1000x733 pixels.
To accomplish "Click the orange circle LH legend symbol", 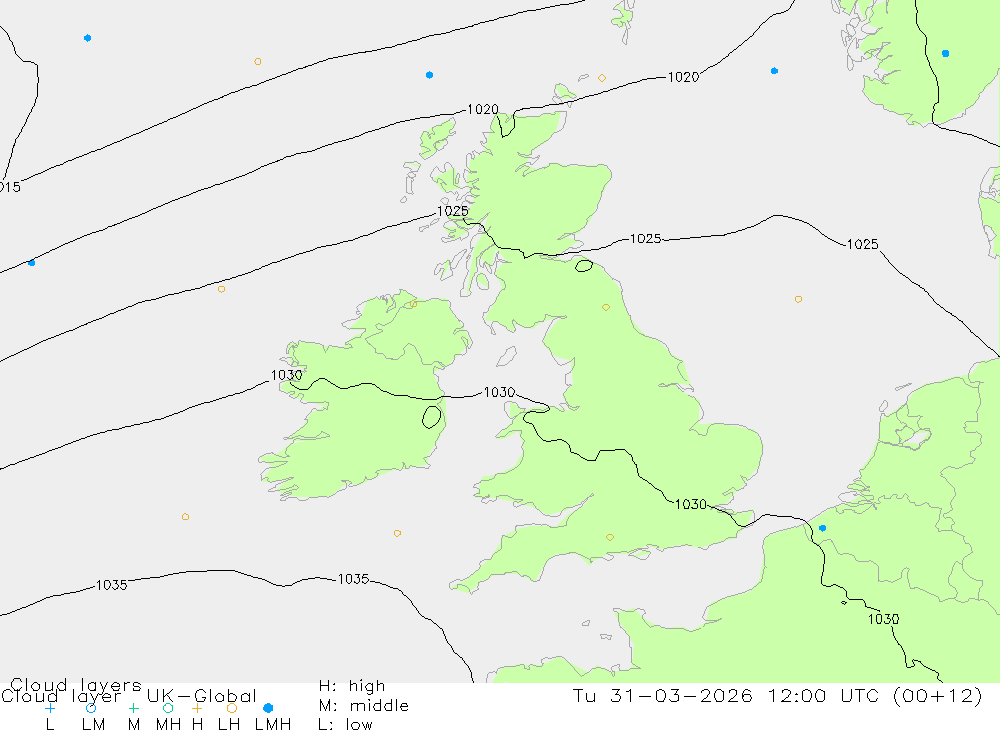I will [232, 708].
